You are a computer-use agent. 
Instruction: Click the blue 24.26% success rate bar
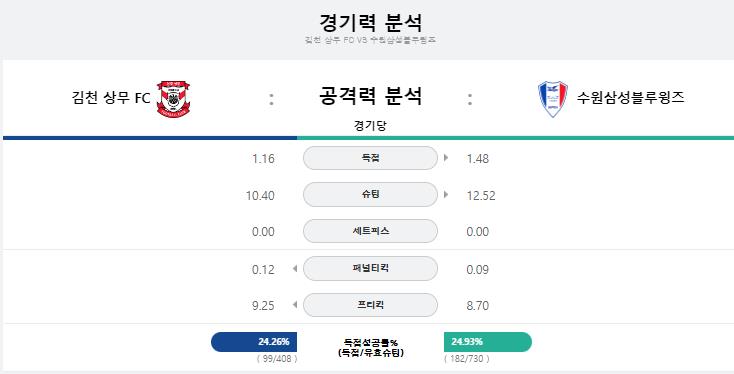[254, 342]
